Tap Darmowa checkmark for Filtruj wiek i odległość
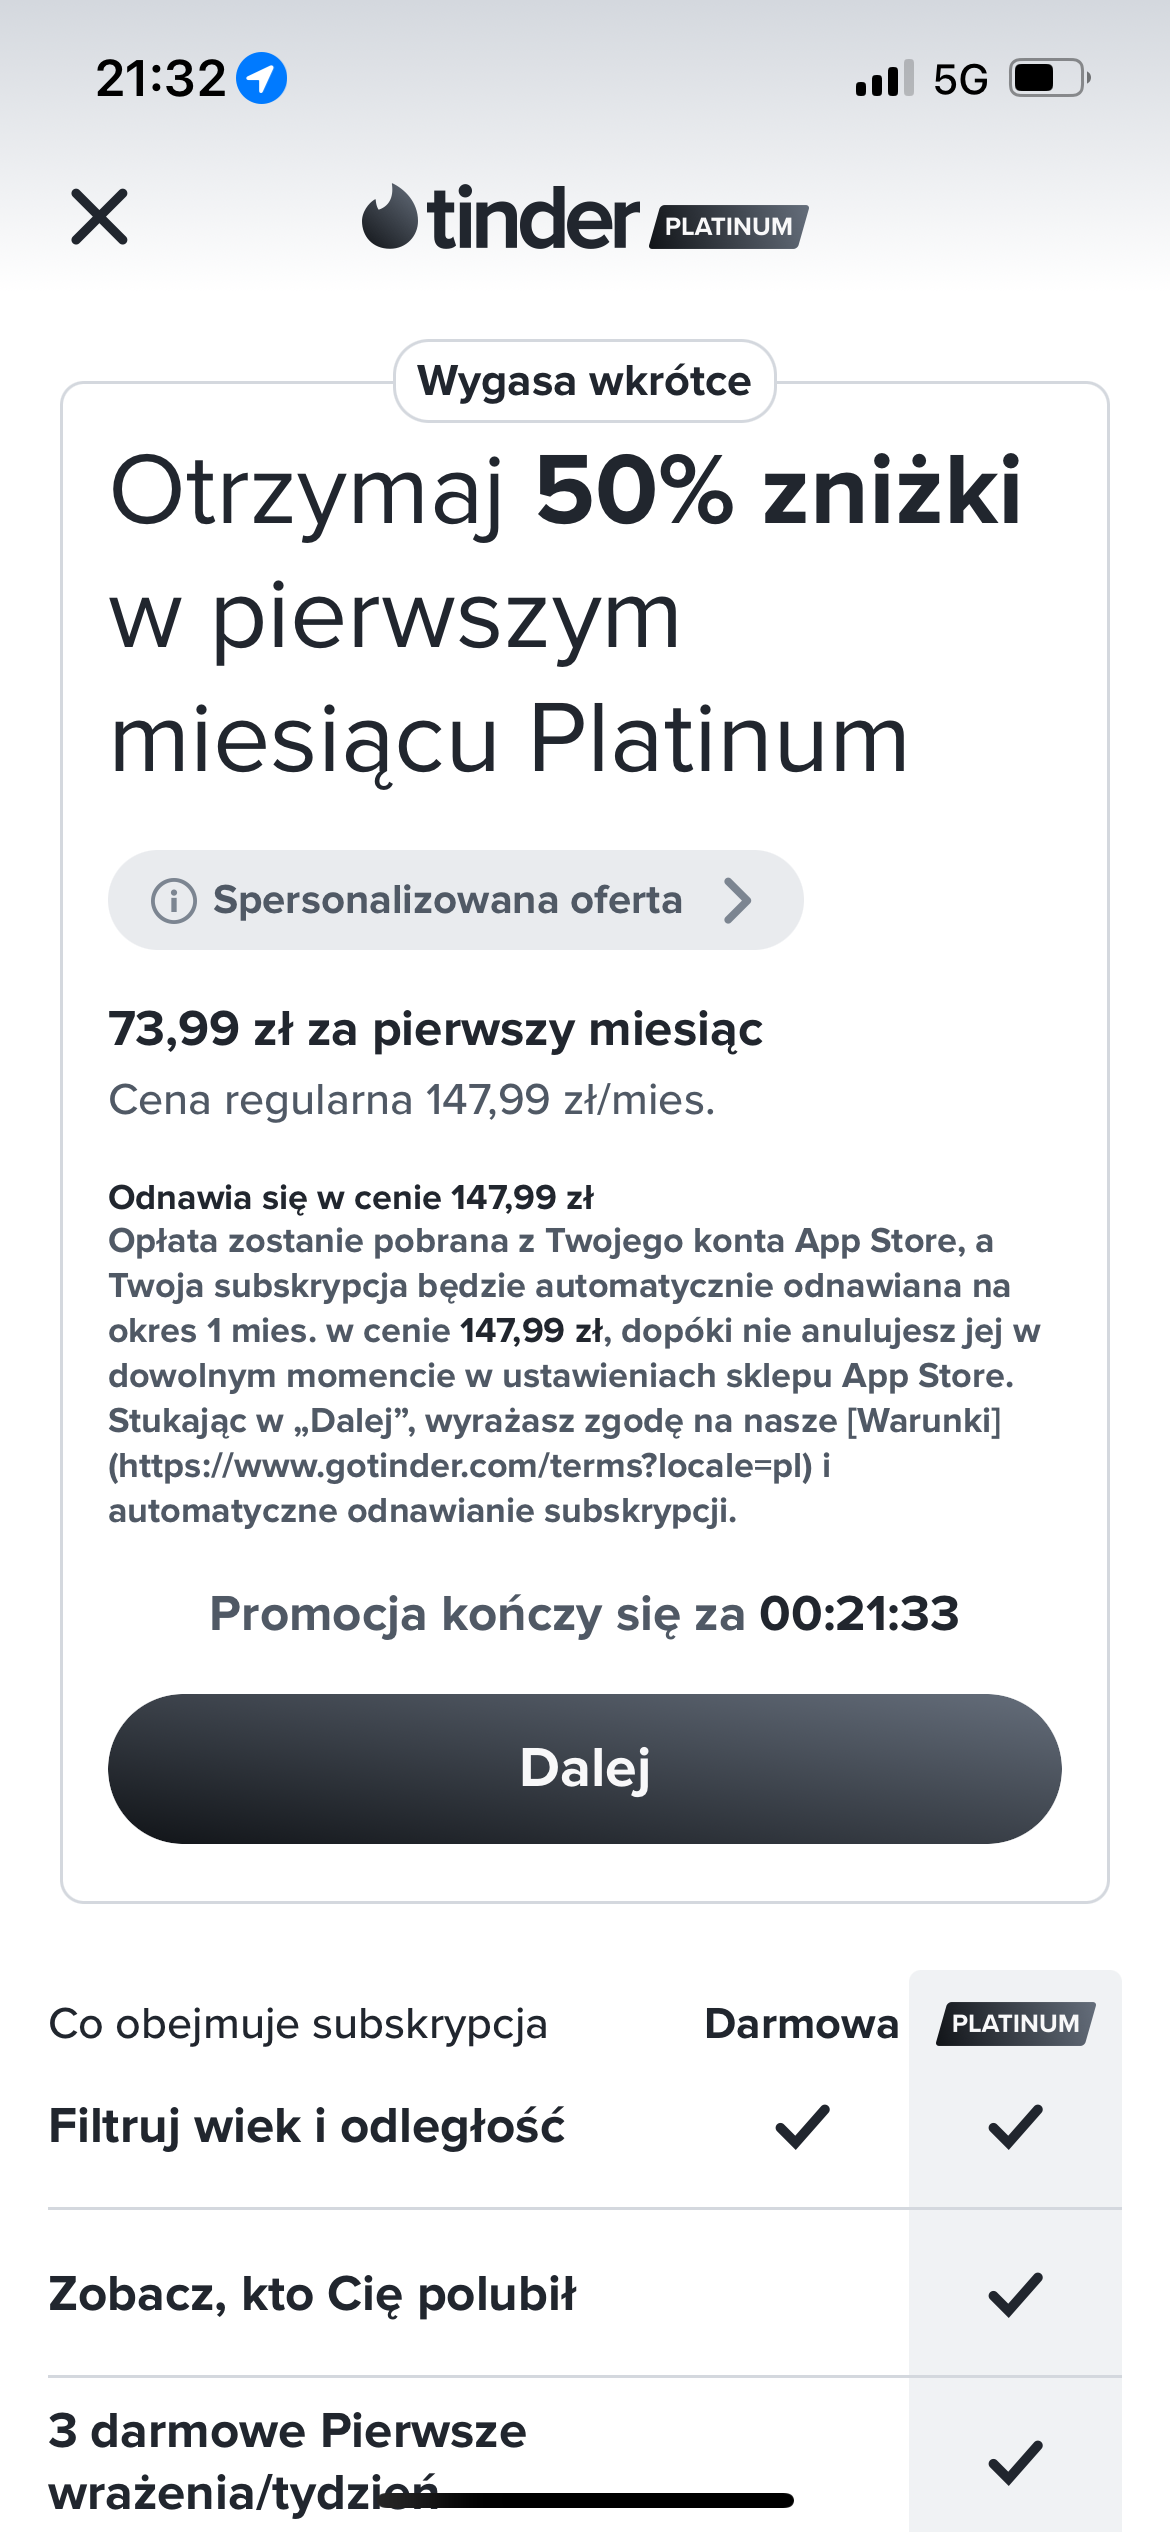The image size is (1170, 2532). 802,2127
